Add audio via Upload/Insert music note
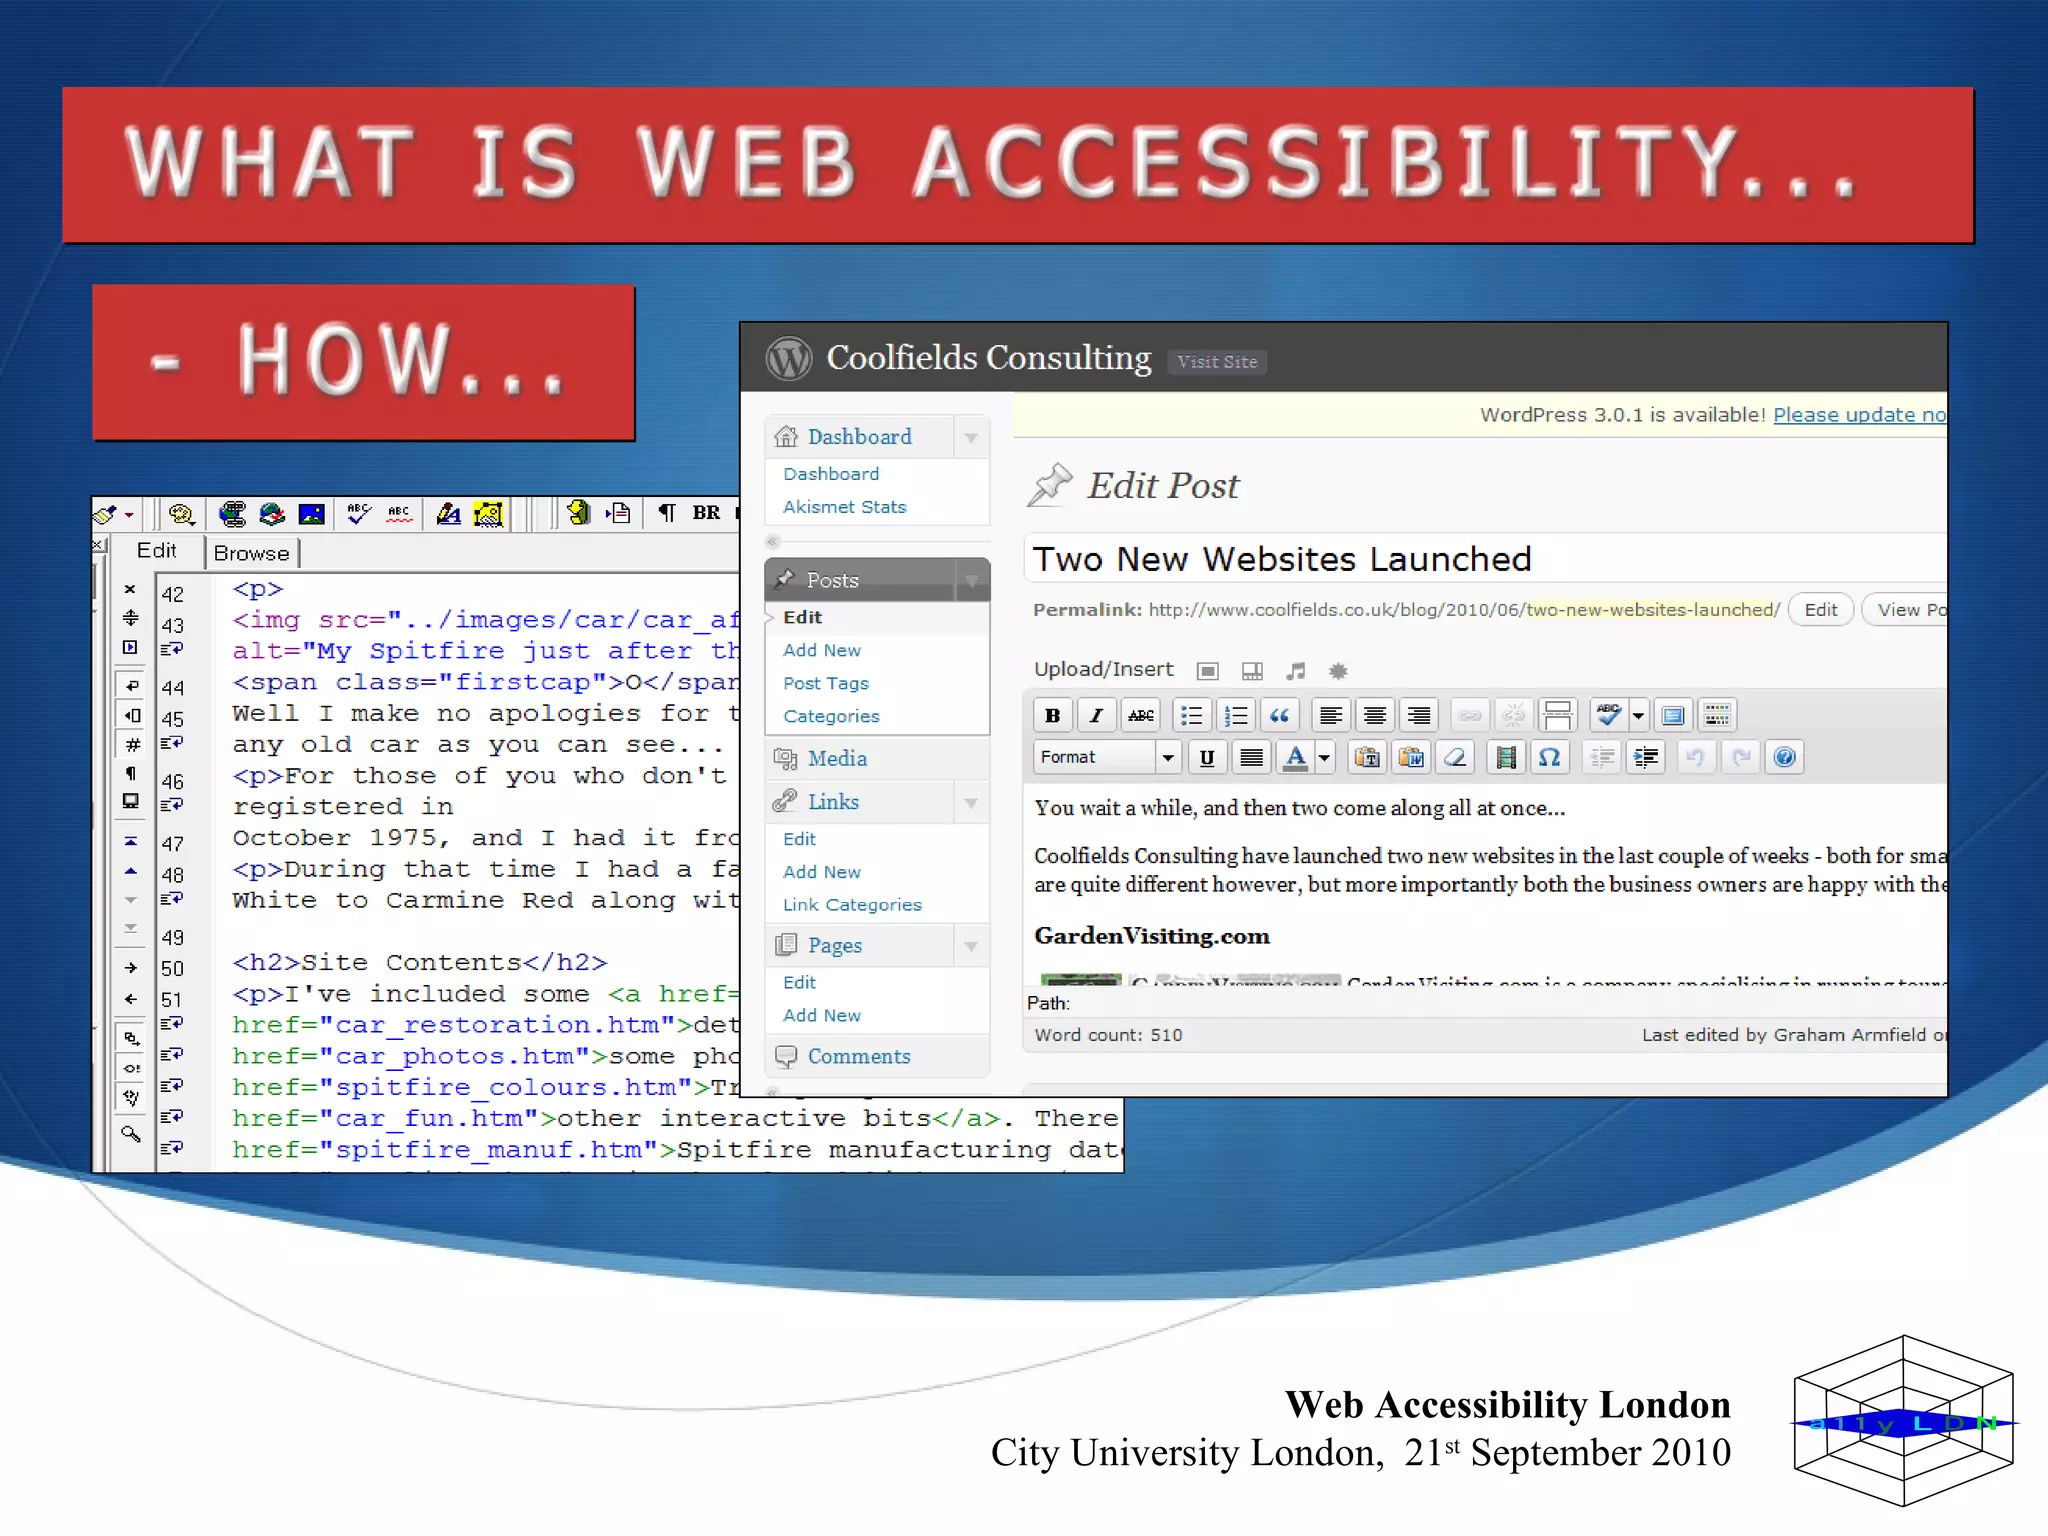This screenshot has width=2048, height=1536. tap(1296, 671)
